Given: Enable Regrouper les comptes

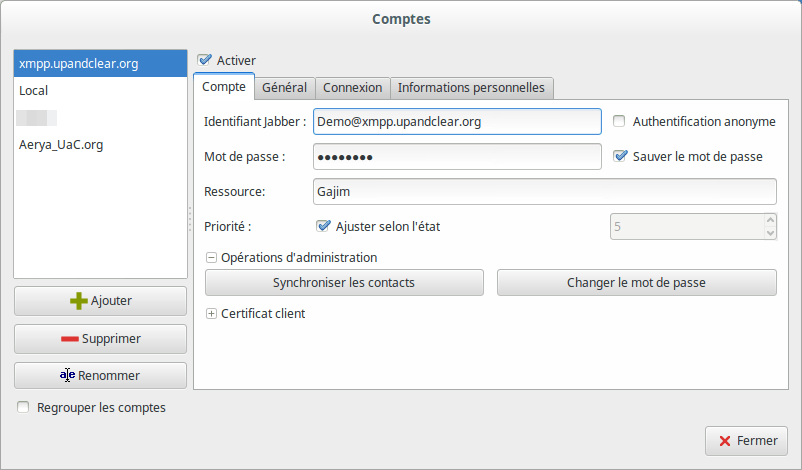Looking at the screenshot, I should coord(23,407).
